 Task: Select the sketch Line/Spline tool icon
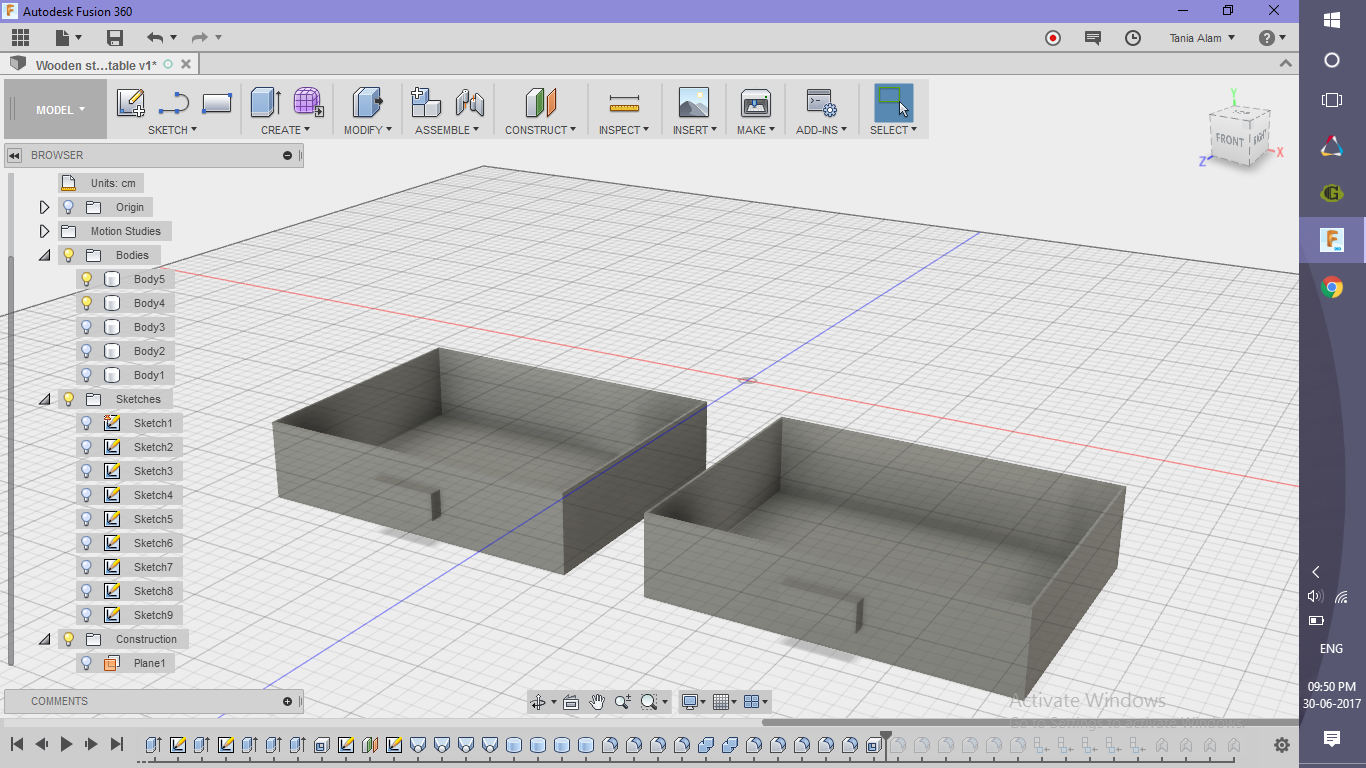pos(174,103)
